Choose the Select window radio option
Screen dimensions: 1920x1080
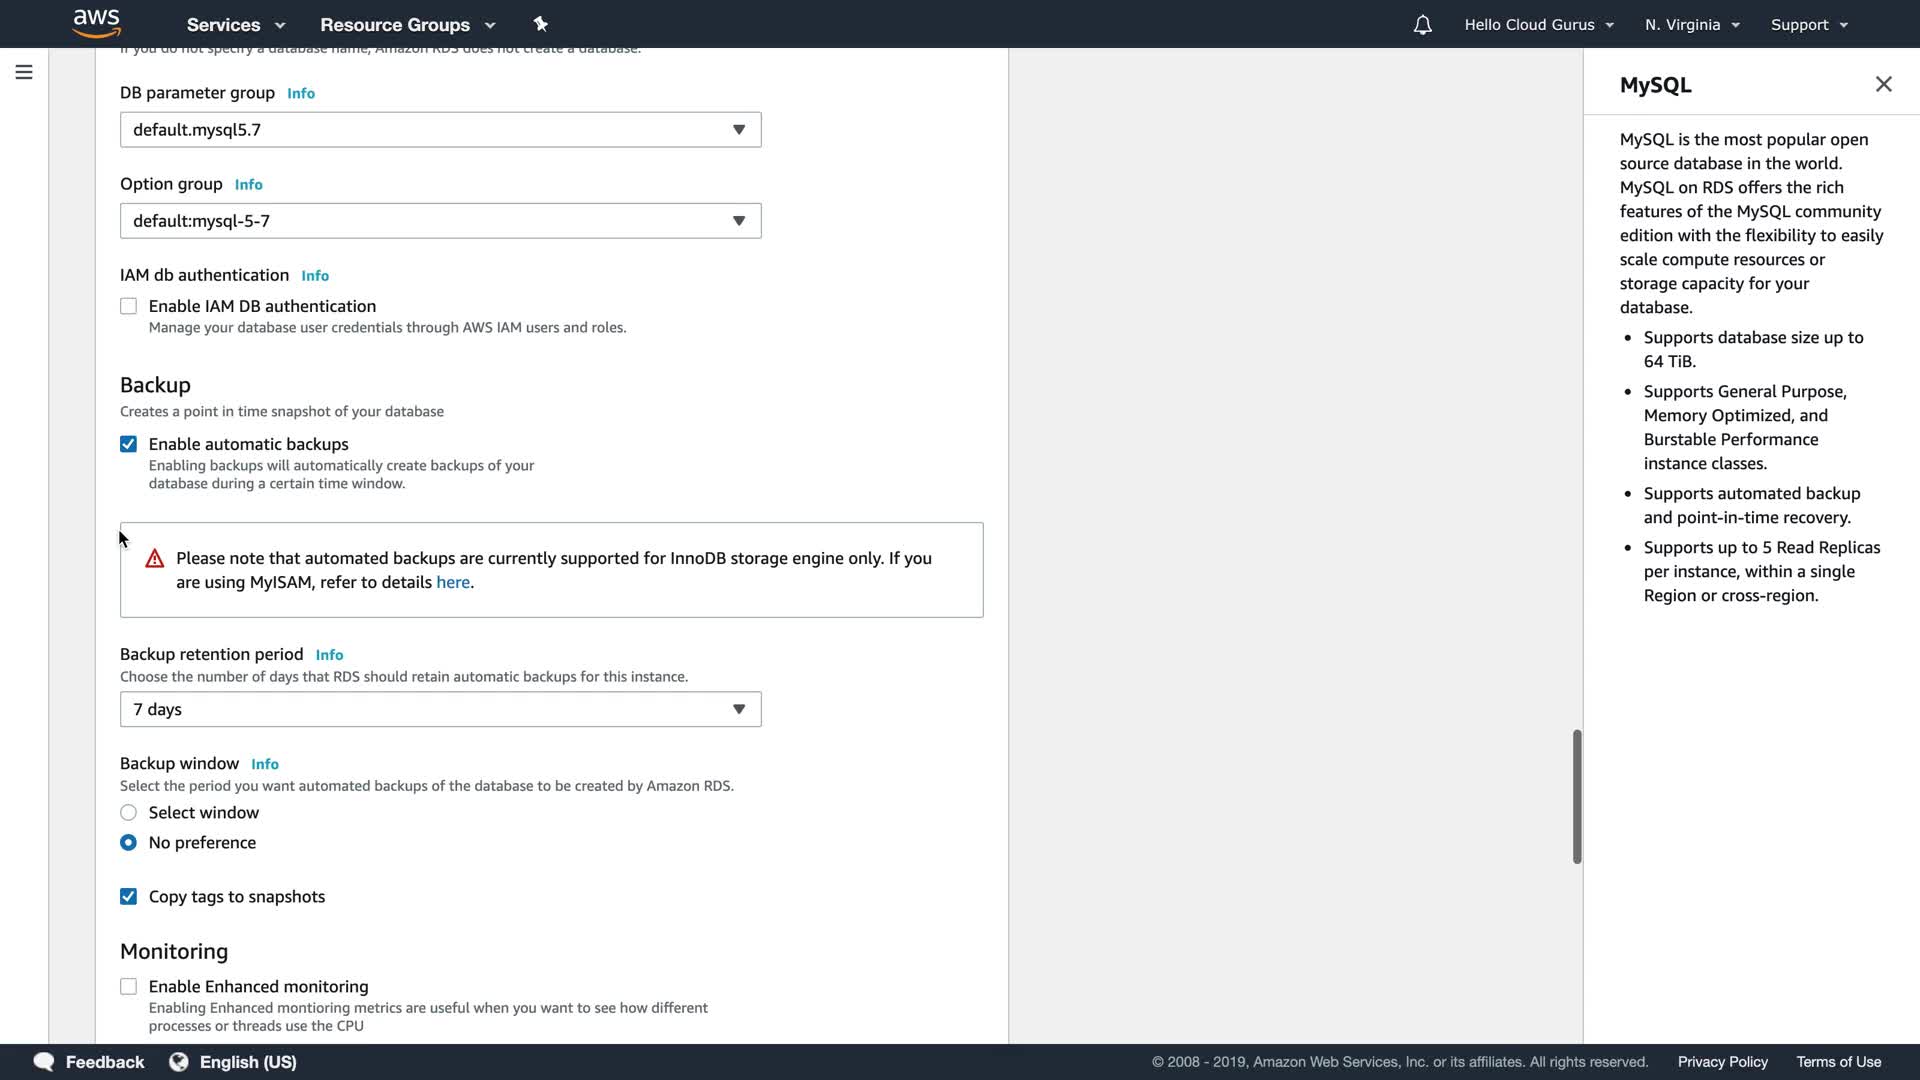tap(129, 813)
